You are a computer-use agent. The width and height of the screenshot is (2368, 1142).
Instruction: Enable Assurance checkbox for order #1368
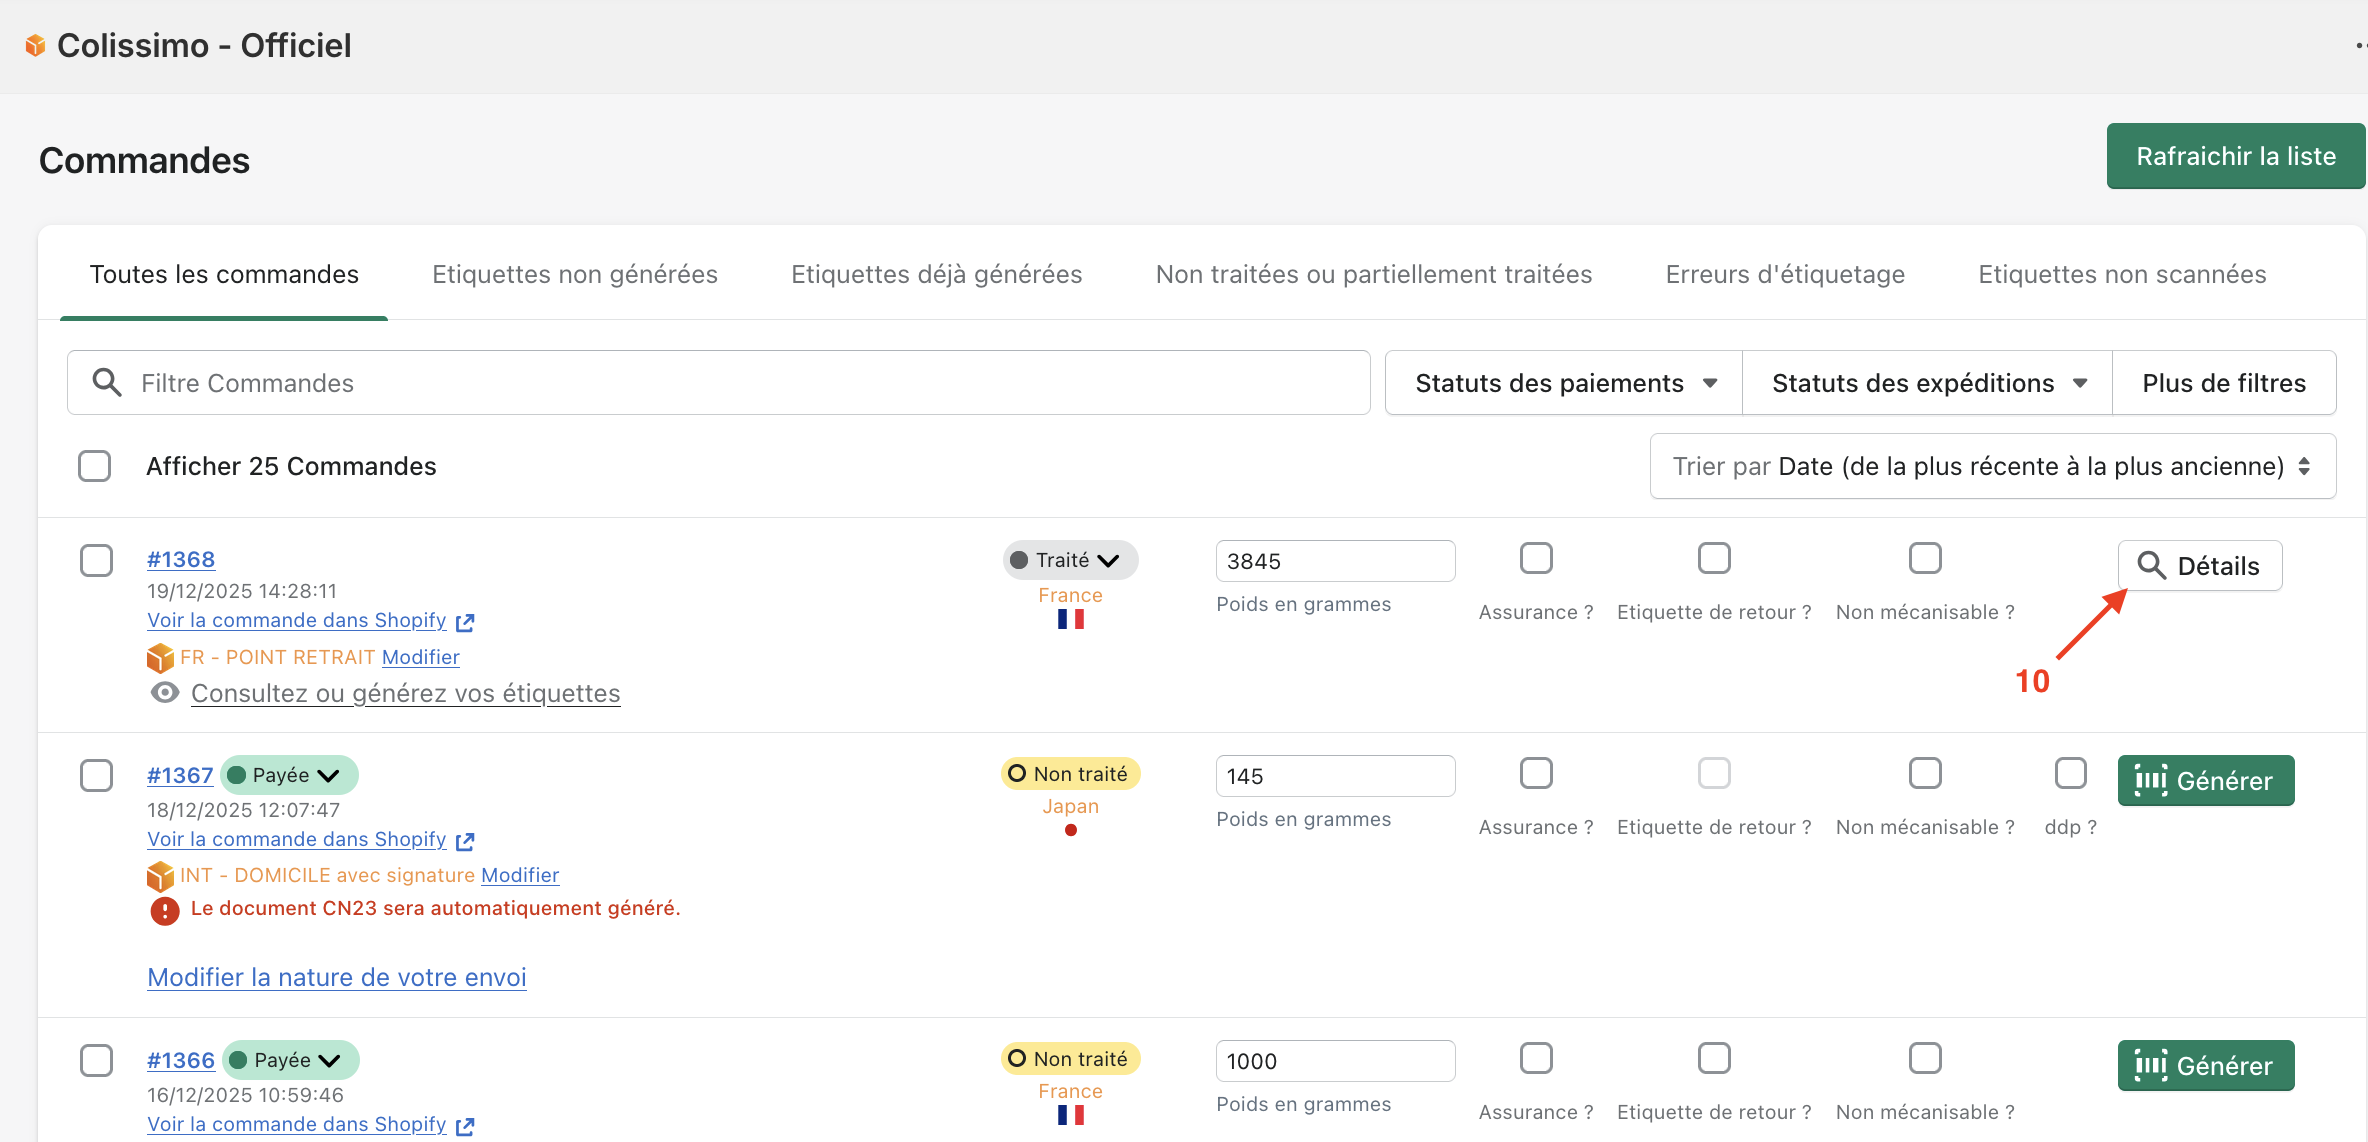[x=1536, y=558]
